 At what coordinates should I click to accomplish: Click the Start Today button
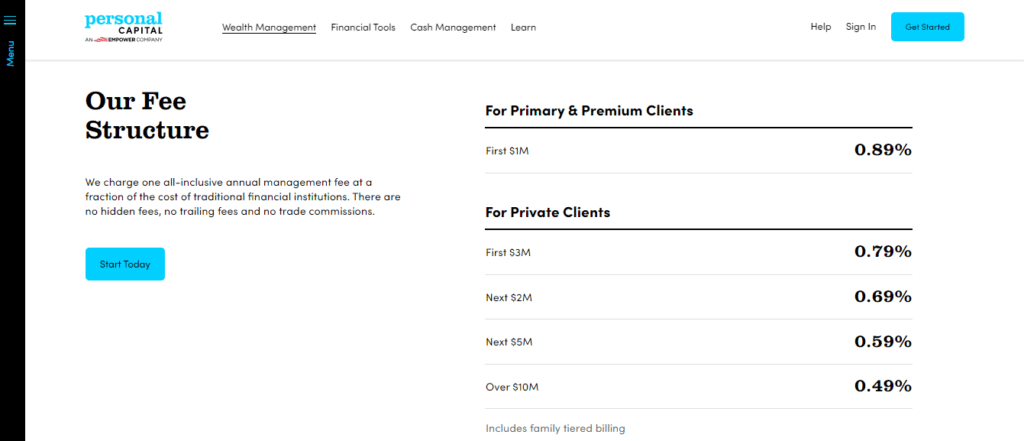point(125,264)
